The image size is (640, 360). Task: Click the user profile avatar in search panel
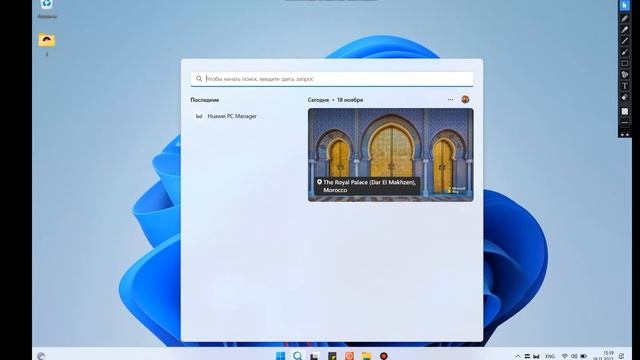465,100
